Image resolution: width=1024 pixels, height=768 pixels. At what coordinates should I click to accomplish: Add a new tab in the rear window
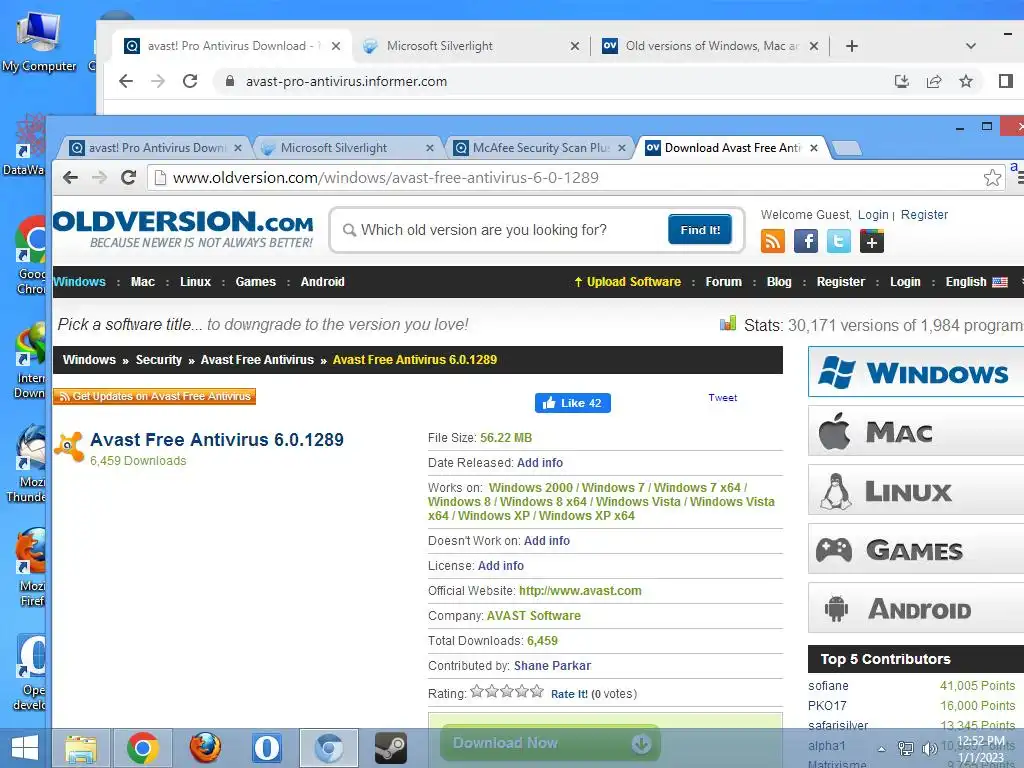coord(852,46)
